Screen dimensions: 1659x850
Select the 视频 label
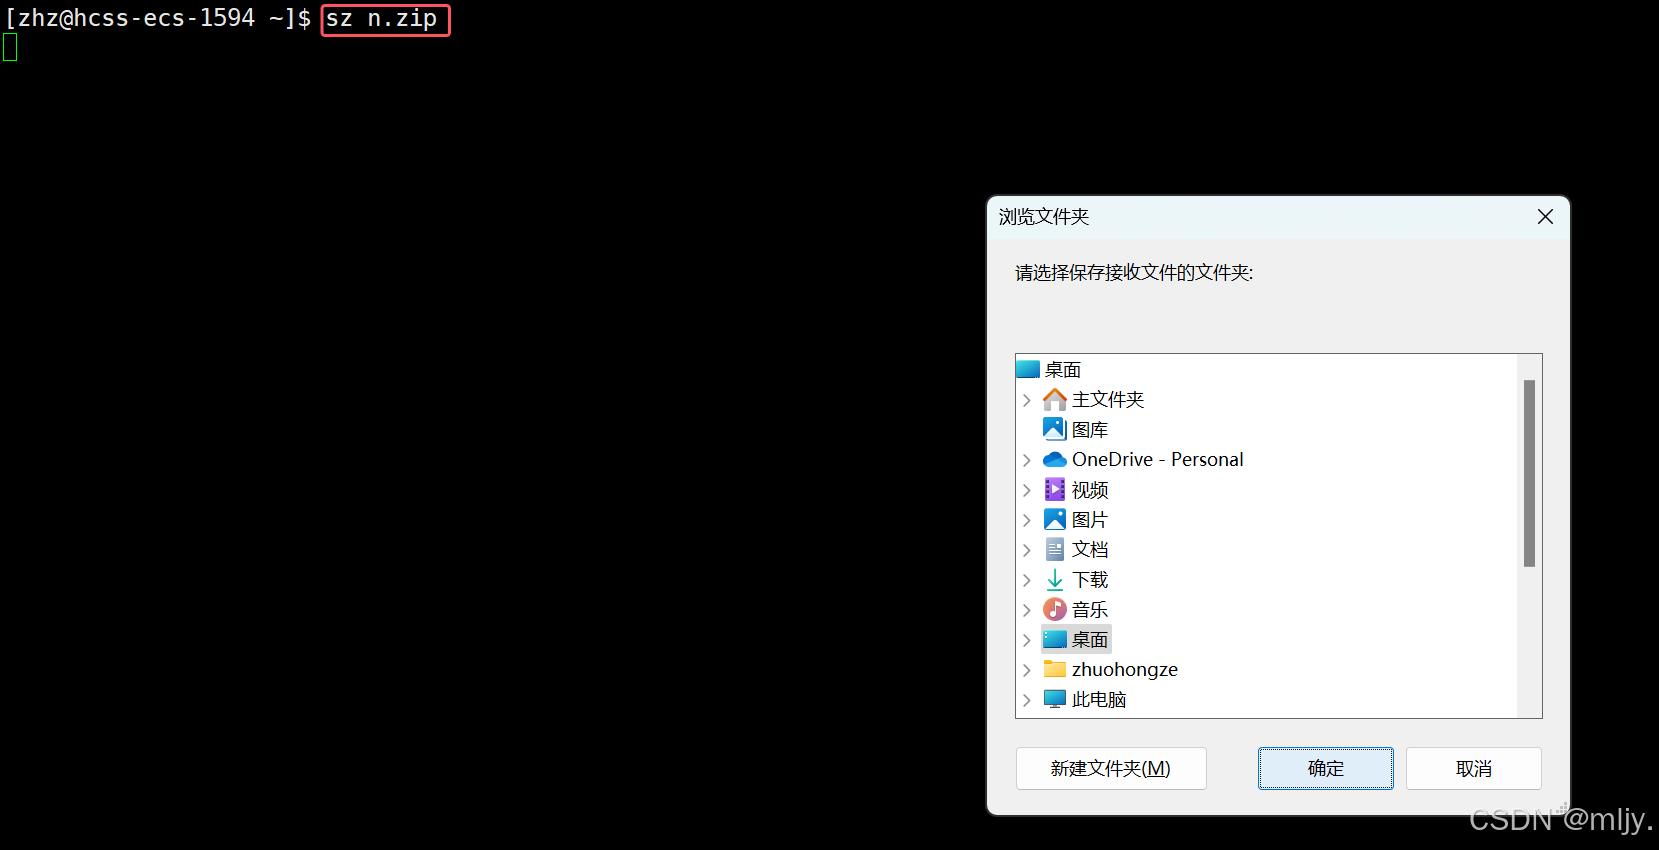(1090, 489)
